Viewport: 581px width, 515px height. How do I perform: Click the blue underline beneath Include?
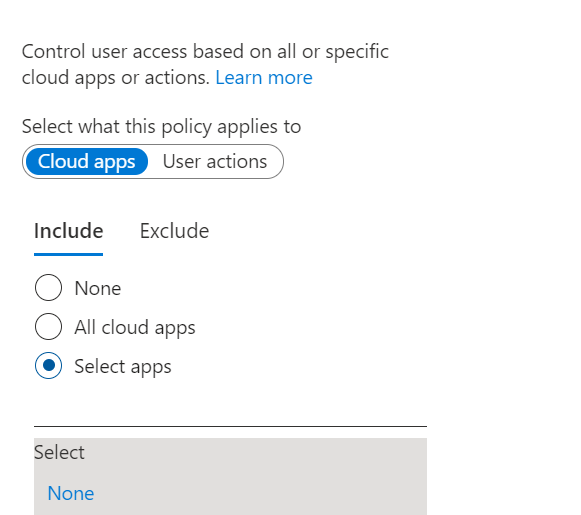[69, 254]
